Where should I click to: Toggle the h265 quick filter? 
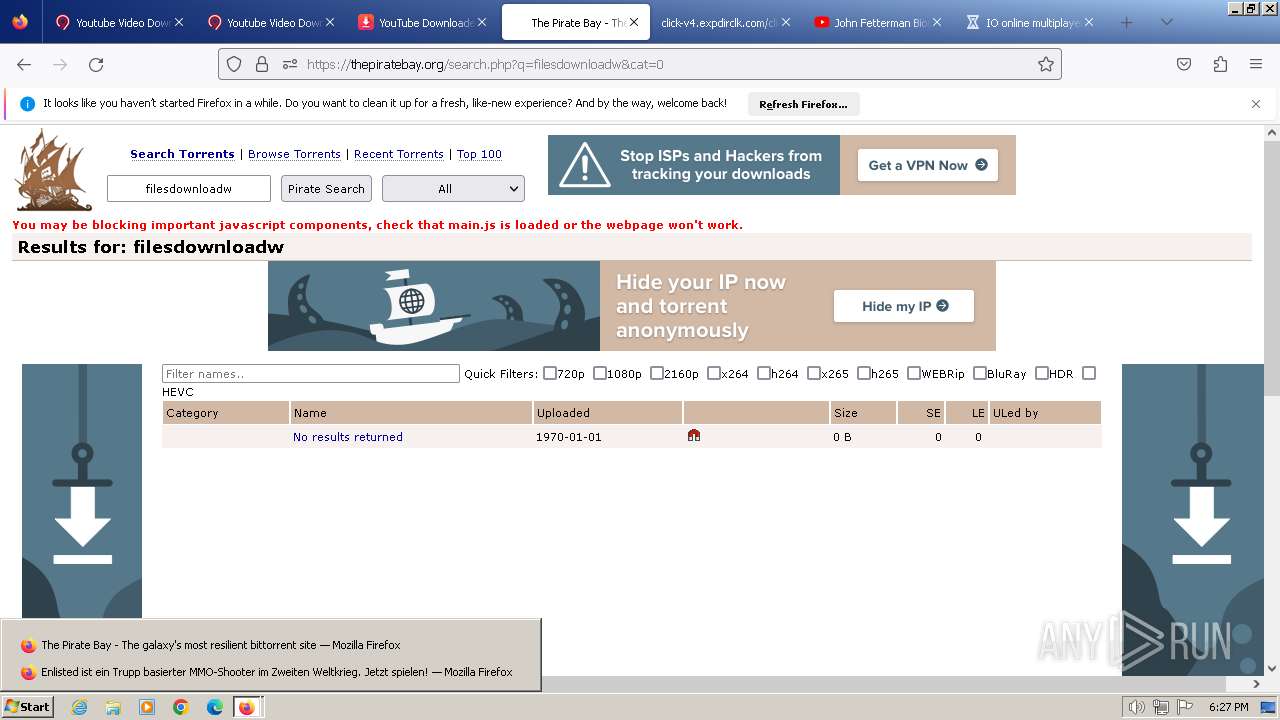pos(864,373)
